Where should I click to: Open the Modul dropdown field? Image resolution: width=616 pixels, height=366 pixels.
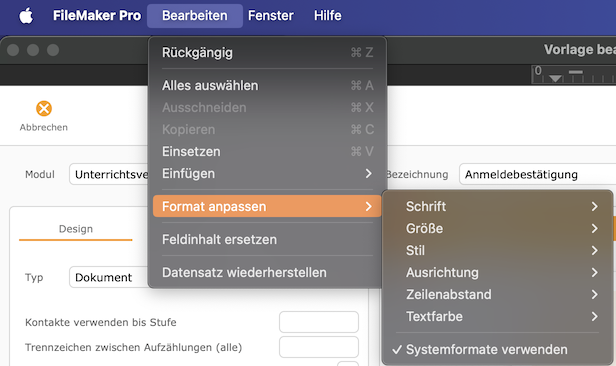tap(109, 174)
